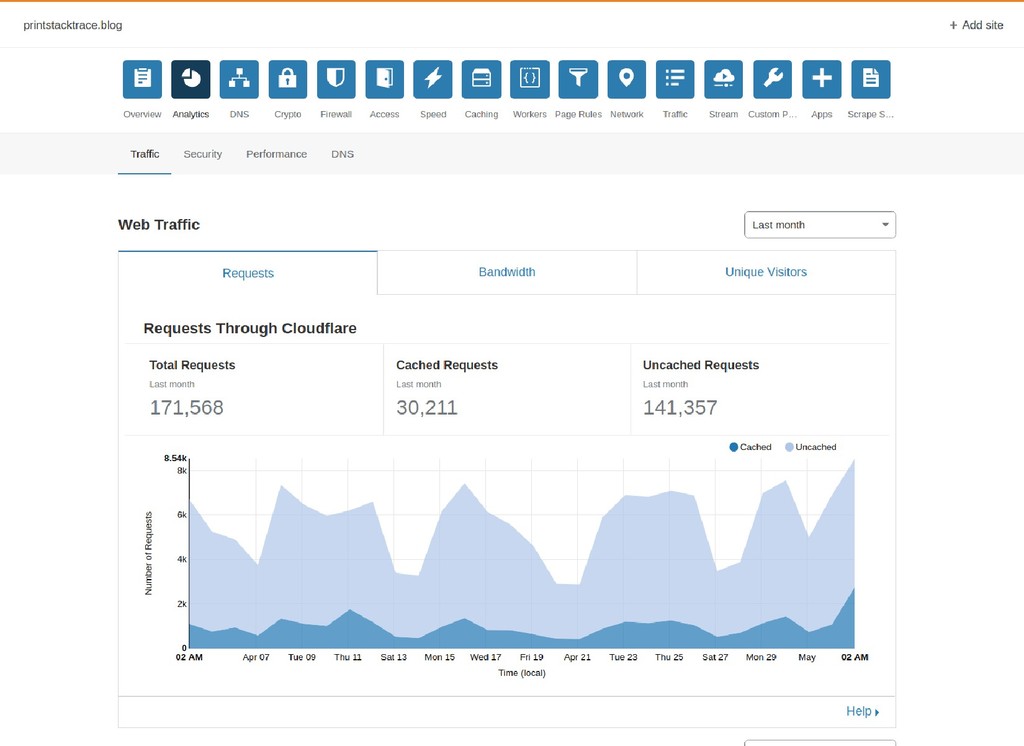The image size is (1024, 746).
Task: Open the Workers code braces icon
Action: click(x=530, y=79)
